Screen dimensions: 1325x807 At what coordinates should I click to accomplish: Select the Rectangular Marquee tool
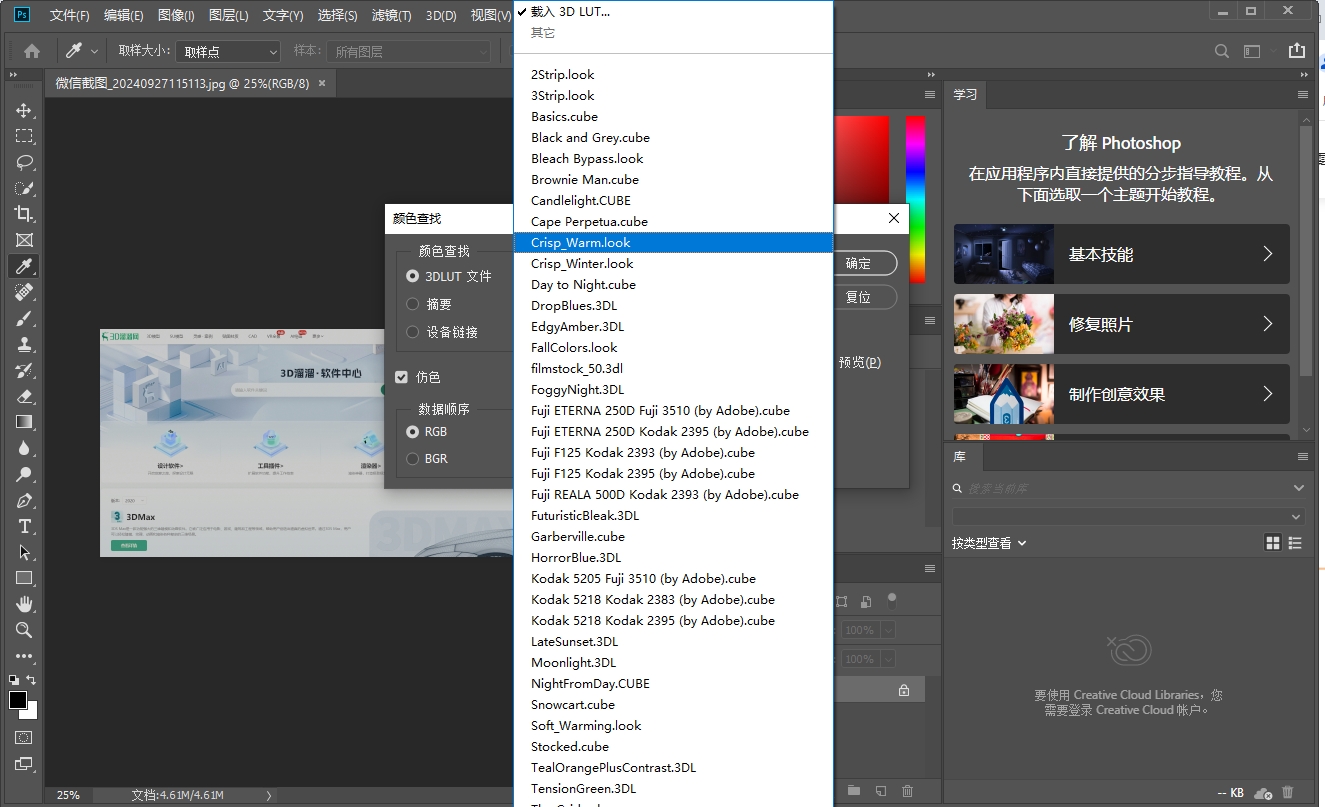pos(24,136)
